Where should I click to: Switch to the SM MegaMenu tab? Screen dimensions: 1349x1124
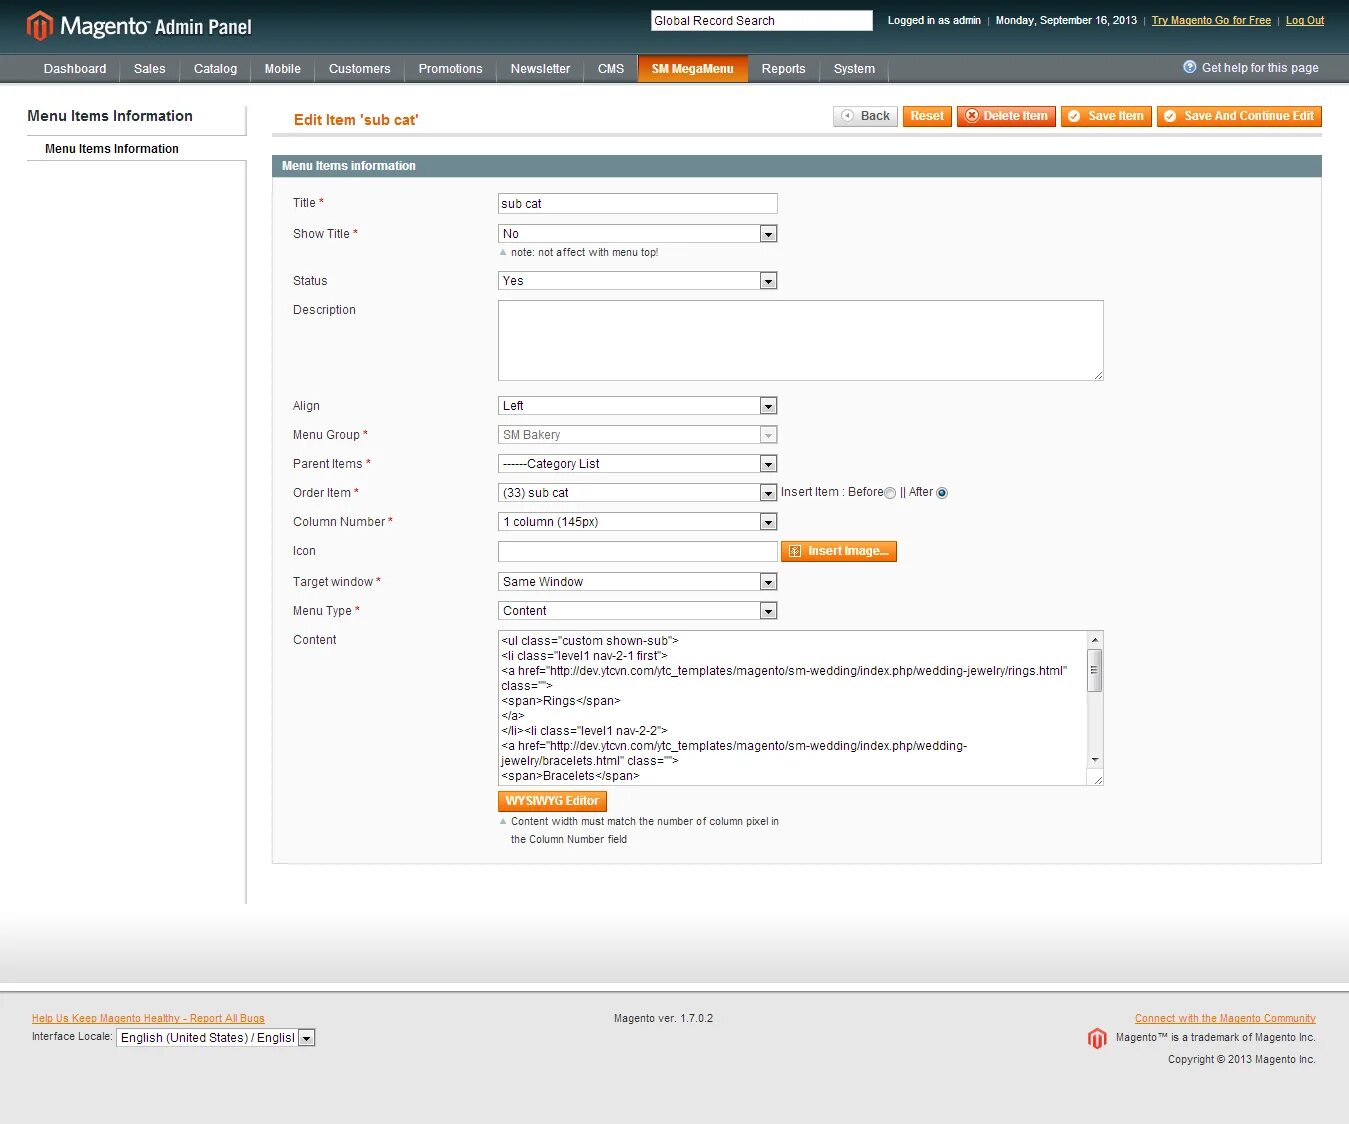coord(692,68)
